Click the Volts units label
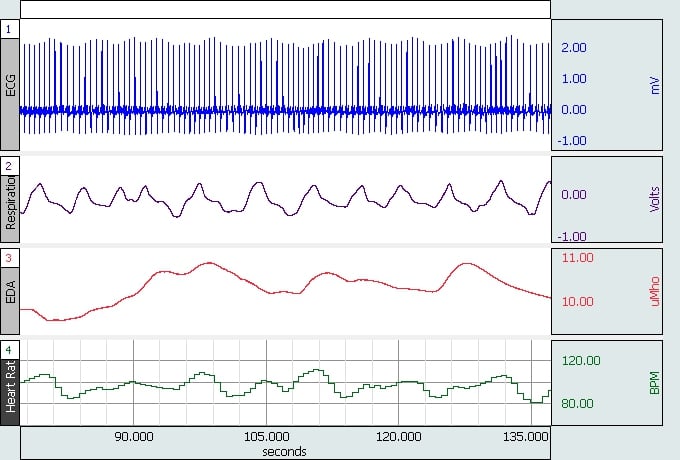Screen dimensions: 680x460 [655, 199]
